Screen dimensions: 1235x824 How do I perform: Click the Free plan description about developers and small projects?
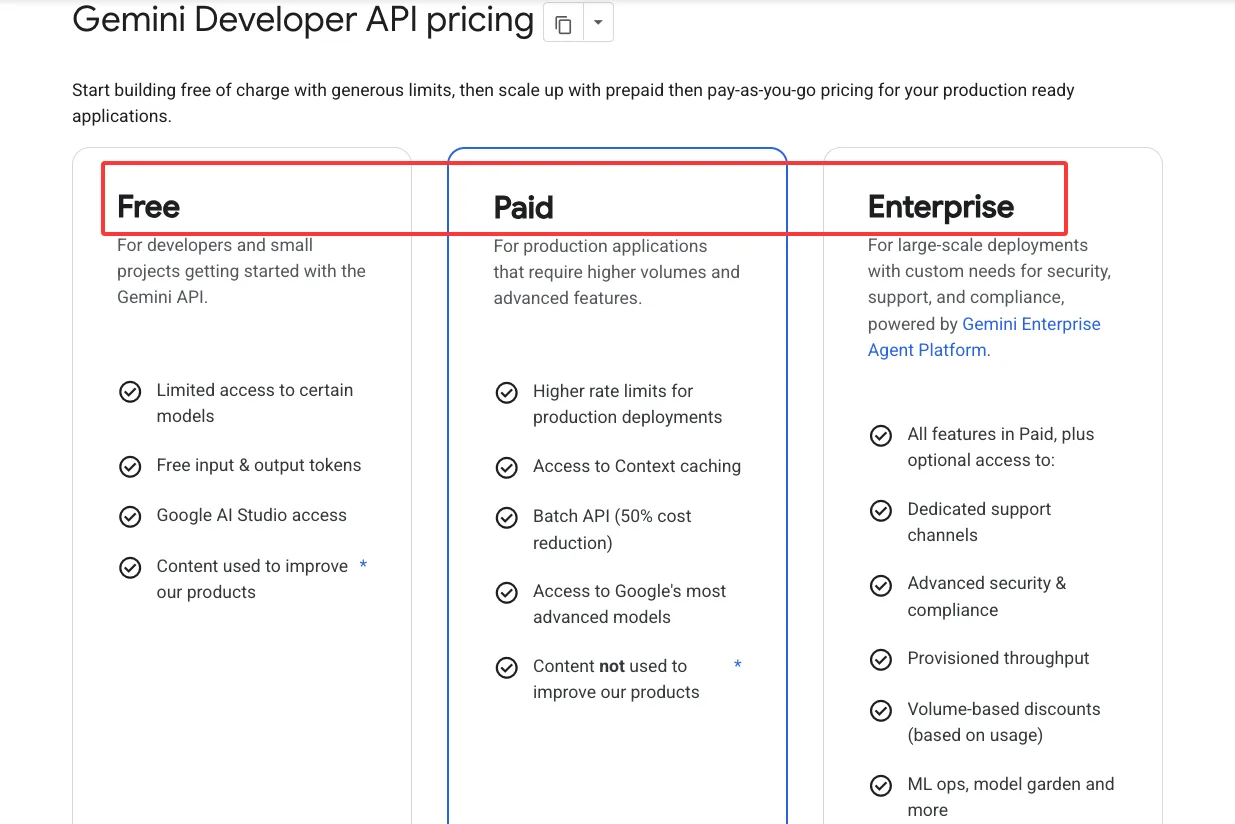(x=241, y=271)
